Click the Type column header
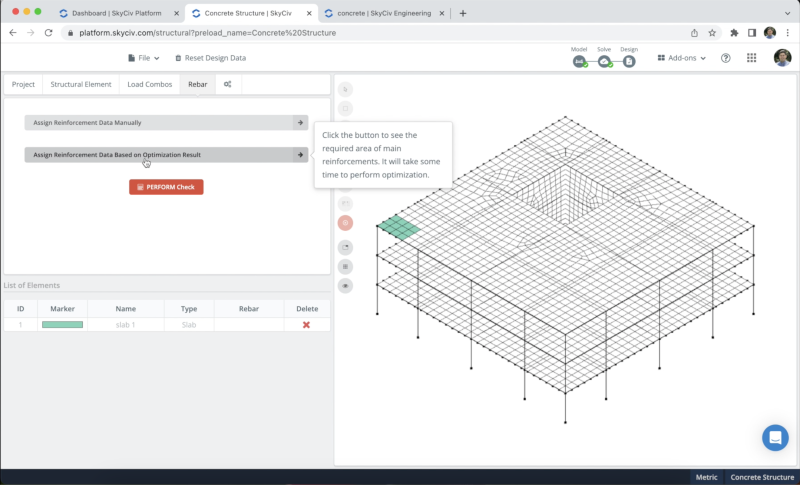Image resolution: width=800 pixels, height=485 pixels. coord(189,309)
